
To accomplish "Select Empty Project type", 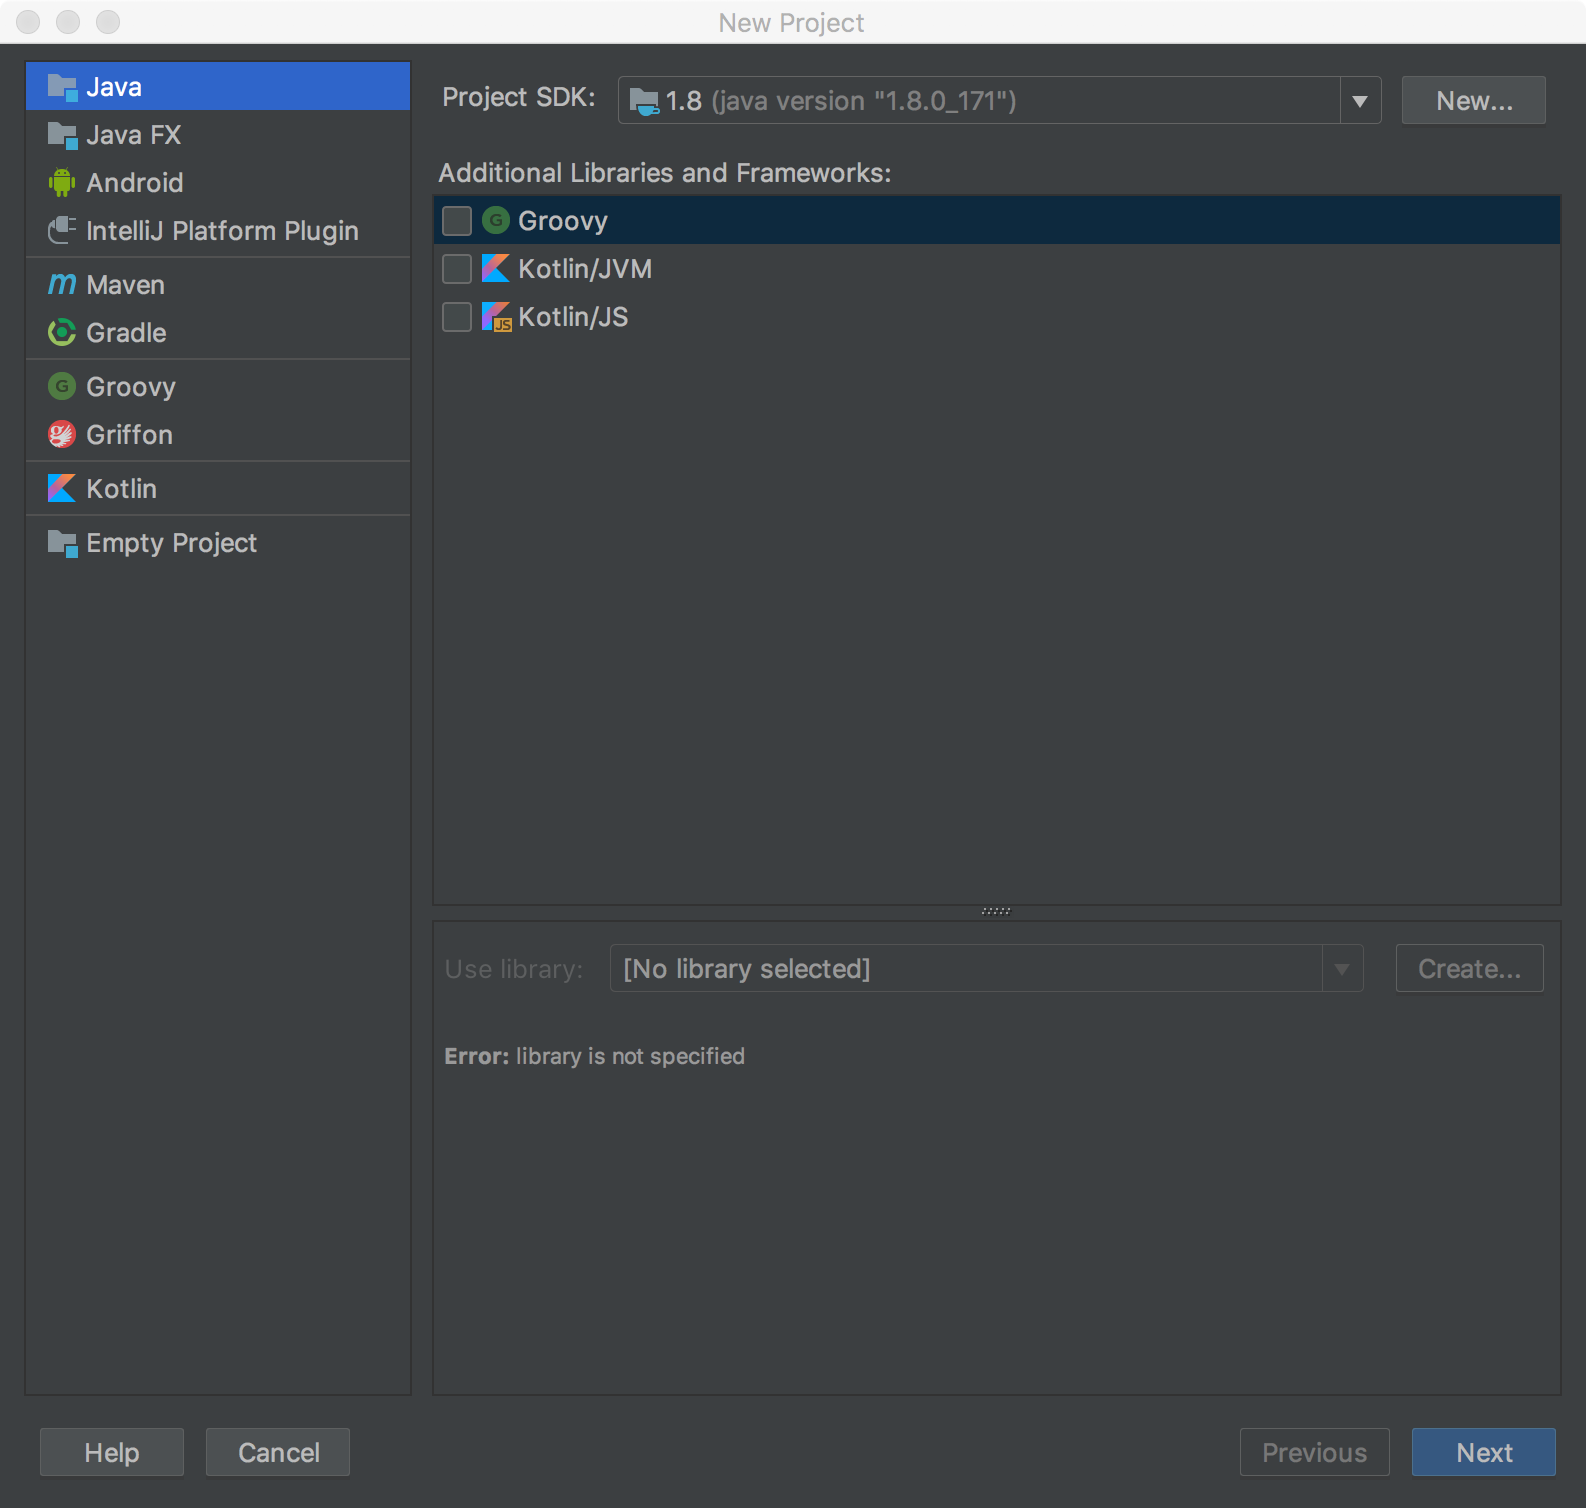I will click(218, 543).
